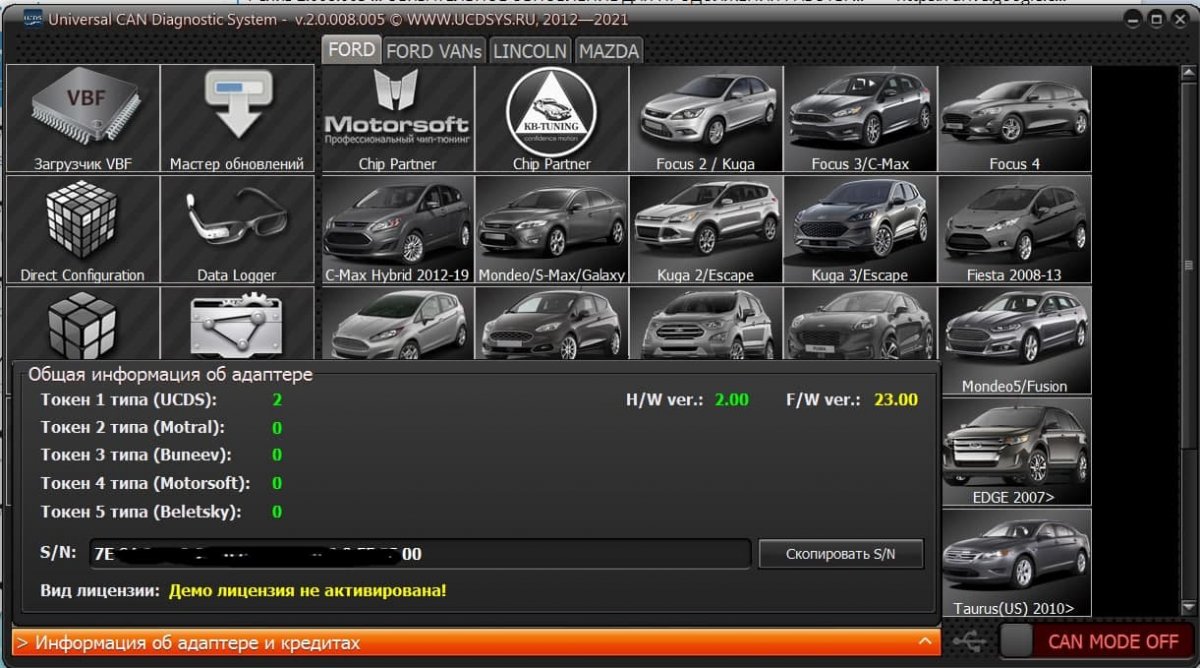Open the MAZDA tab
The width and height of the screenshot is (1200, 668).
(x=608, y=50)
